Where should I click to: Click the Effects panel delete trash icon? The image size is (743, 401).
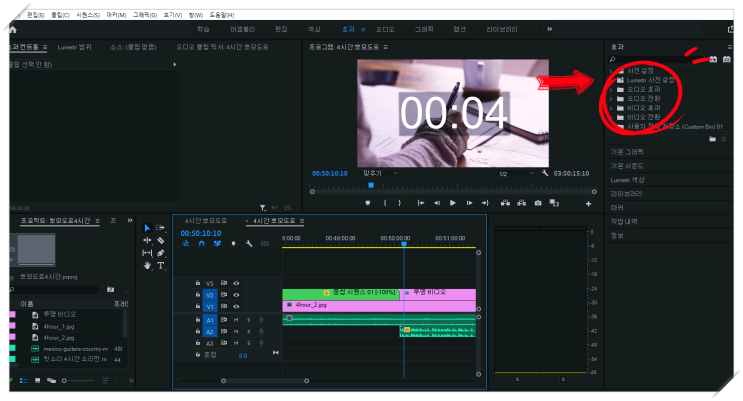[x=724, y=139]
